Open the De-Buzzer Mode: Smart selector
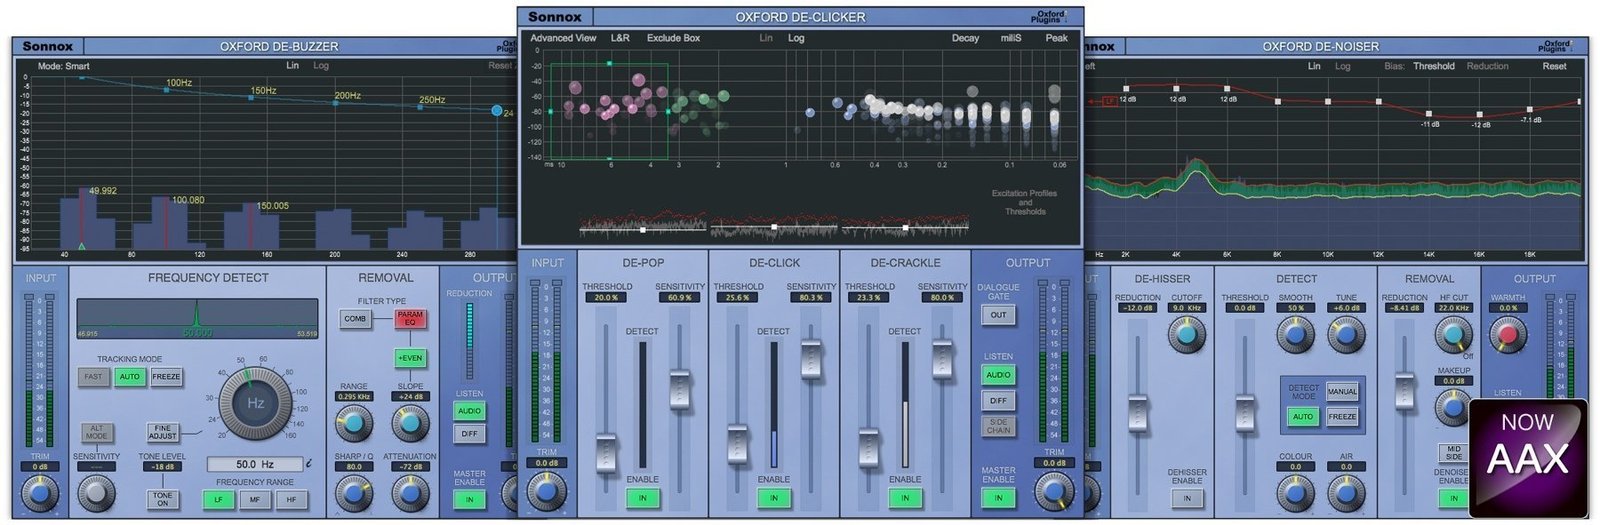The height and width of the screenshot is (525, 1600). [64, 66]
